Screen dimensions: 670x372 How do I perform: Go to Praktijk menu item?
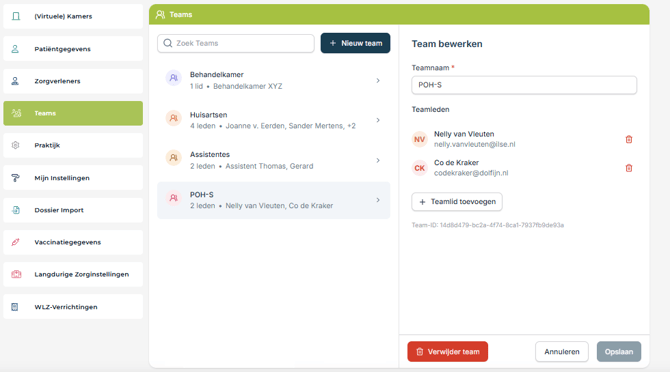click(x=73, y=145)
